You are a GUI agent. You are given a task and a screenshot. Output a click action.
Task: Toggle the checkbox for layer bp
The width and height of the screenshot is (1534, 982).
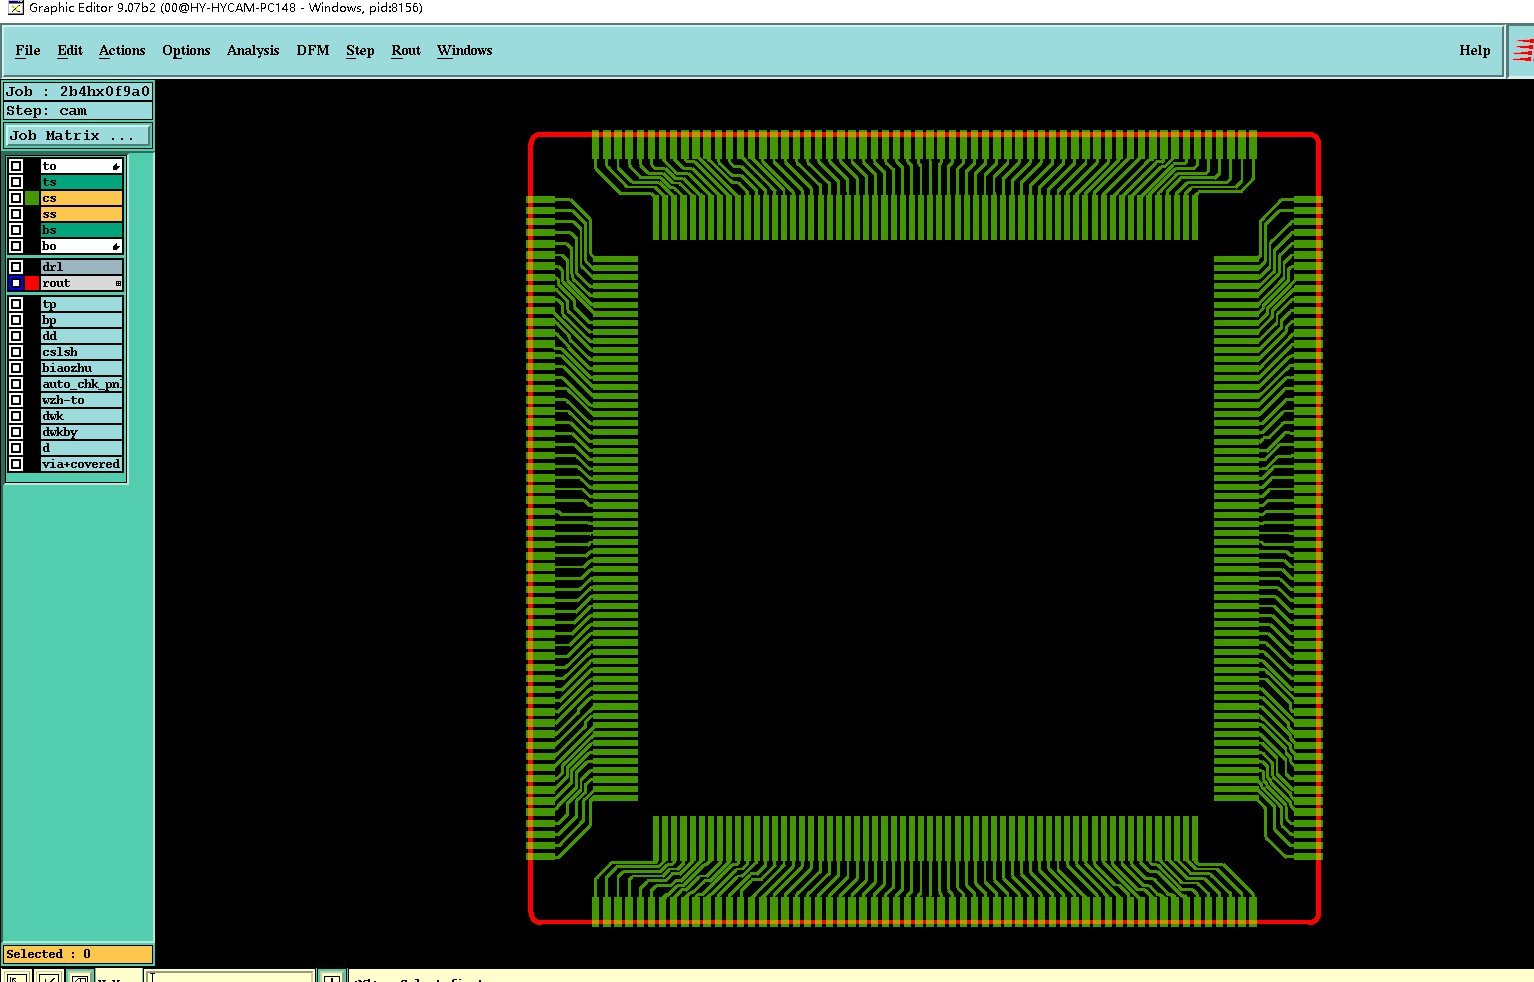(16, 320)
